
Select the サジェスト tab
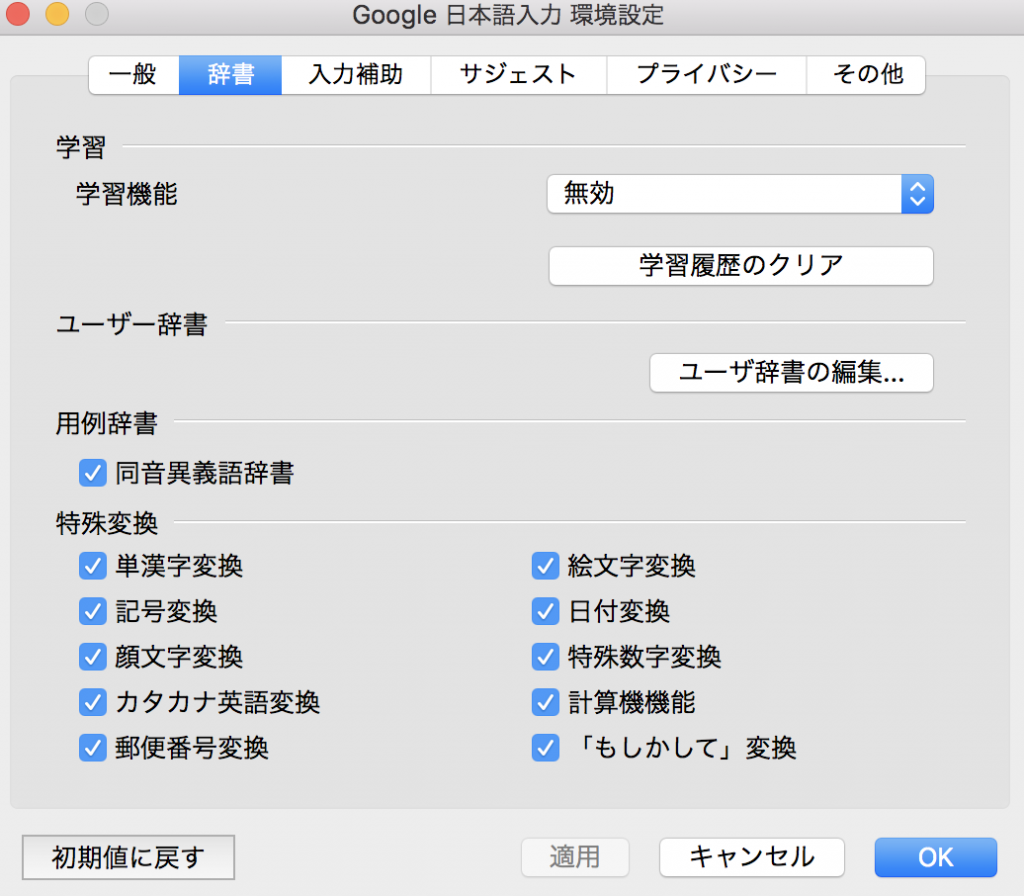[x=518, y=75]
